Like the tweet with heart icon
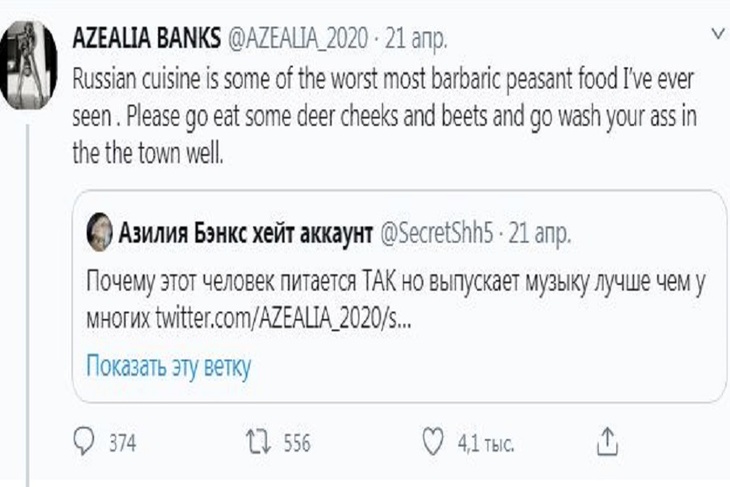730x487 pixels. [431, 441]
